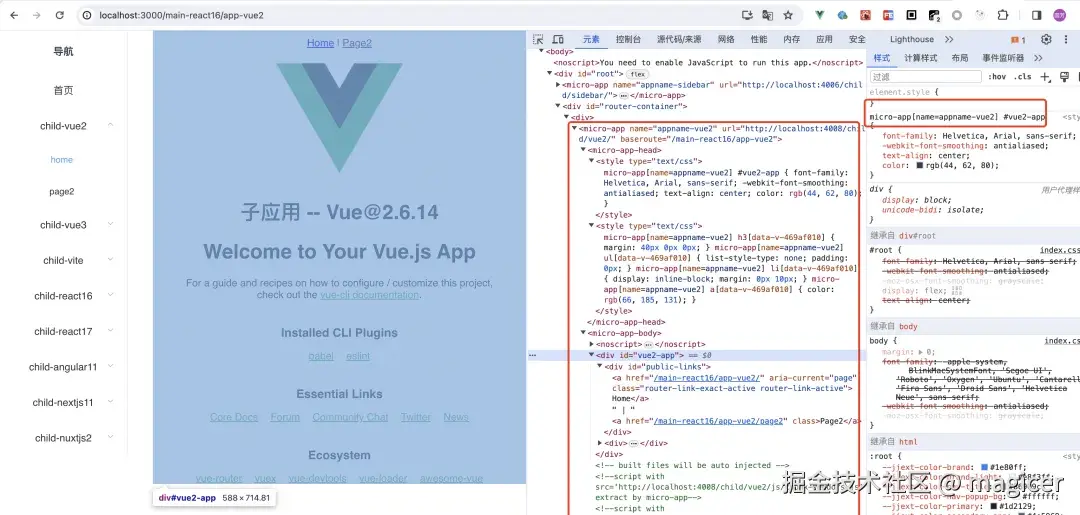Click the black square target extension icon
Image resolution: width=1080 pixels, height=515 pixels.
[911, 15]
